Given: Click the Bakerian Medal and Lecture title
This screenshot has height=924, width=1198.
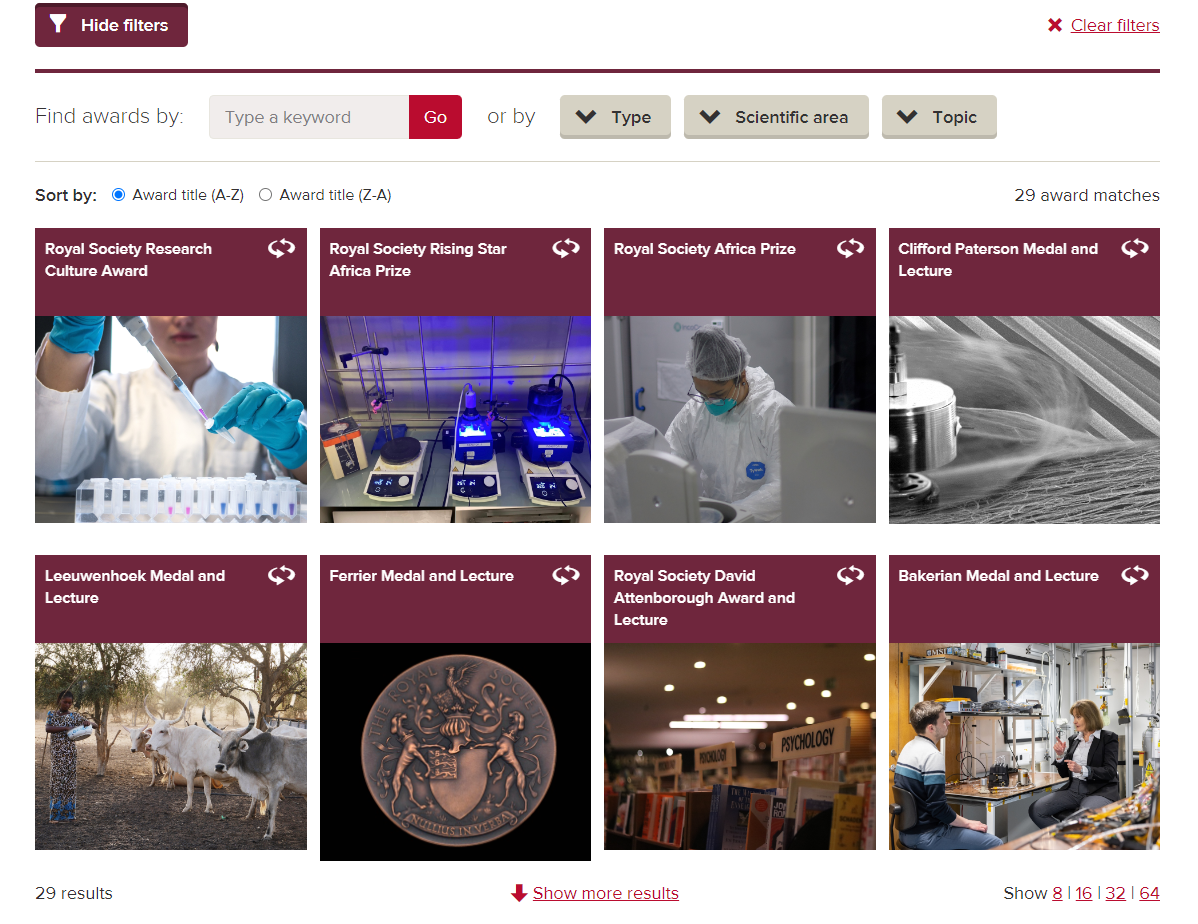Looking at the screenshot, I should pyautogui.click(x=999, y=576).
